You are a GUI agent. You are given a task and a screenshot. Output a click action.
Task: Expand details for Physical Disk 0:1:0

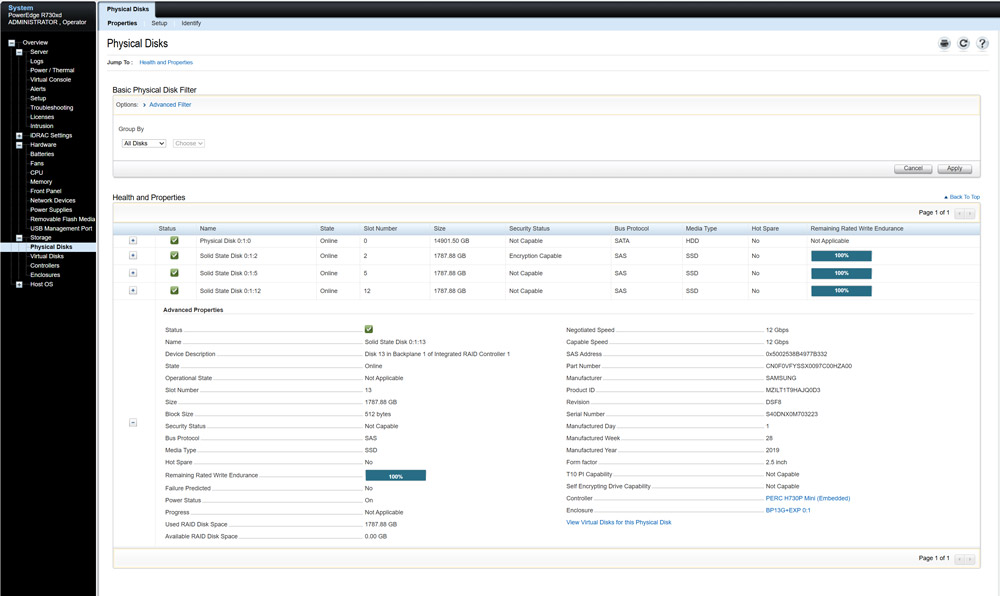133,240
